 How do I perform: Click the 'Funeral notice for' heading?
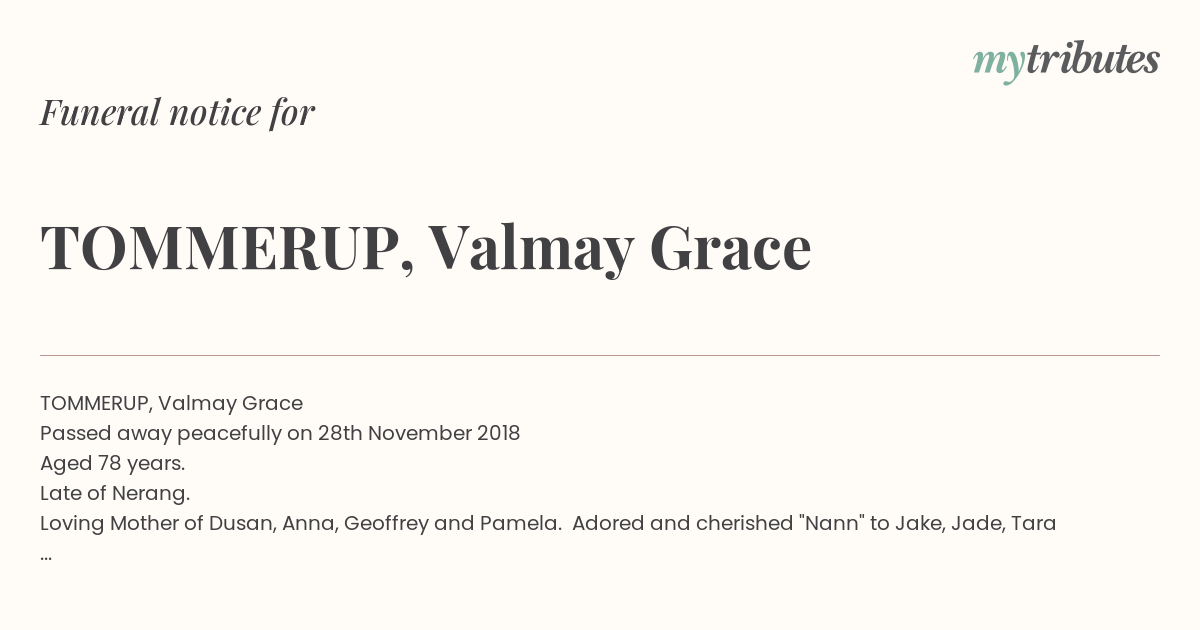[x=177, y=112]
